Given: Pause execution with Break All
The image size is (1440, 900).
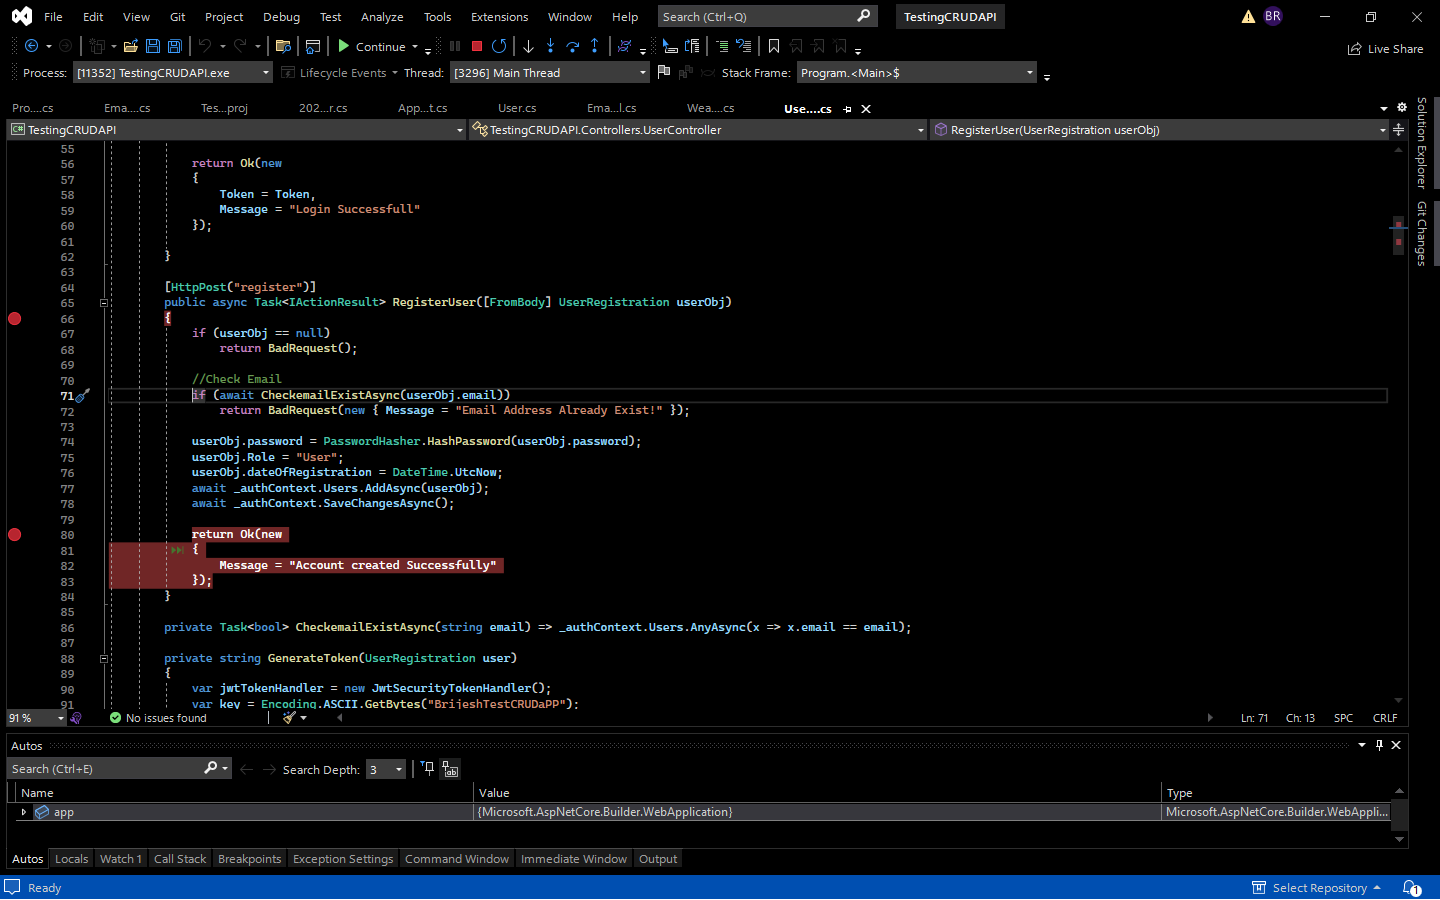Looking at the screenshot, I should (456, 46).
